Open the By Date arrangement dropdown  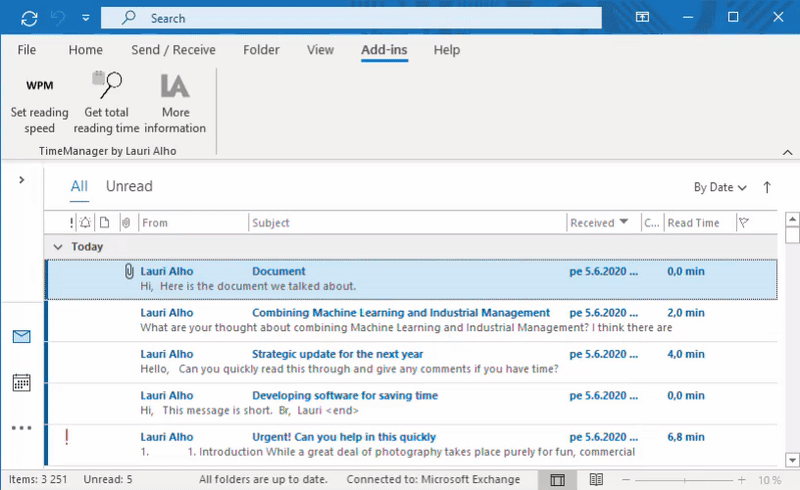(x=721, y=187)
